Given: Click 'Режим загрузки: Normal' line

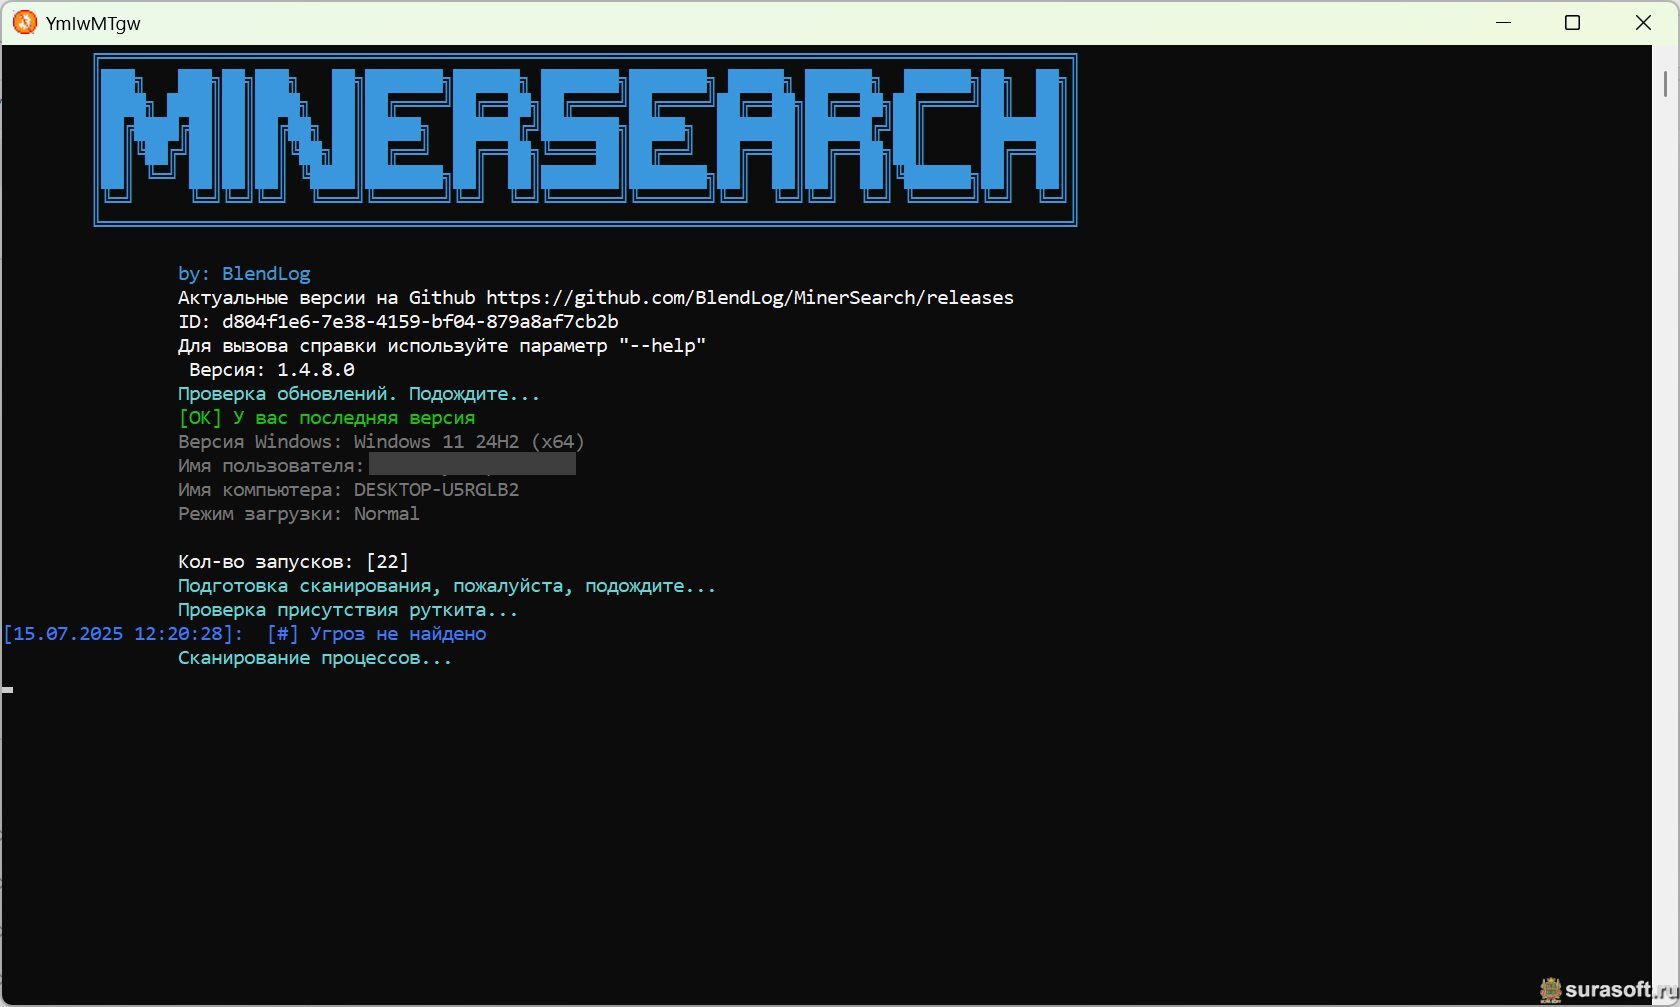Looking at the screenshot, I should [299, 514].
